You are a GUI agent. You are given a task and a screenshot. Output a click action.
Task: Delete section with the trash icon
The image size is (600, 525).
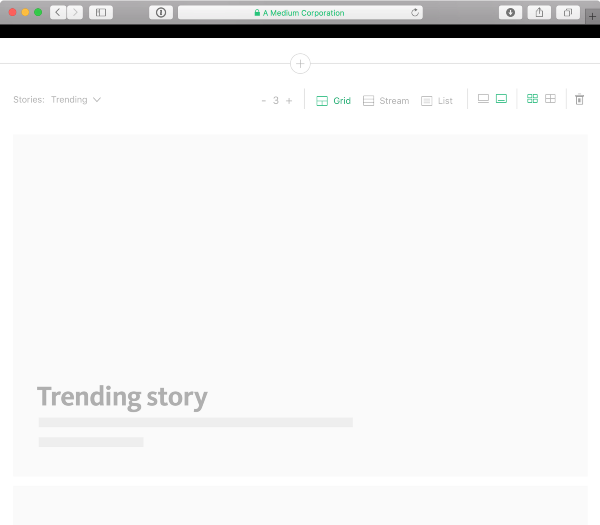(x=579, y=100)
